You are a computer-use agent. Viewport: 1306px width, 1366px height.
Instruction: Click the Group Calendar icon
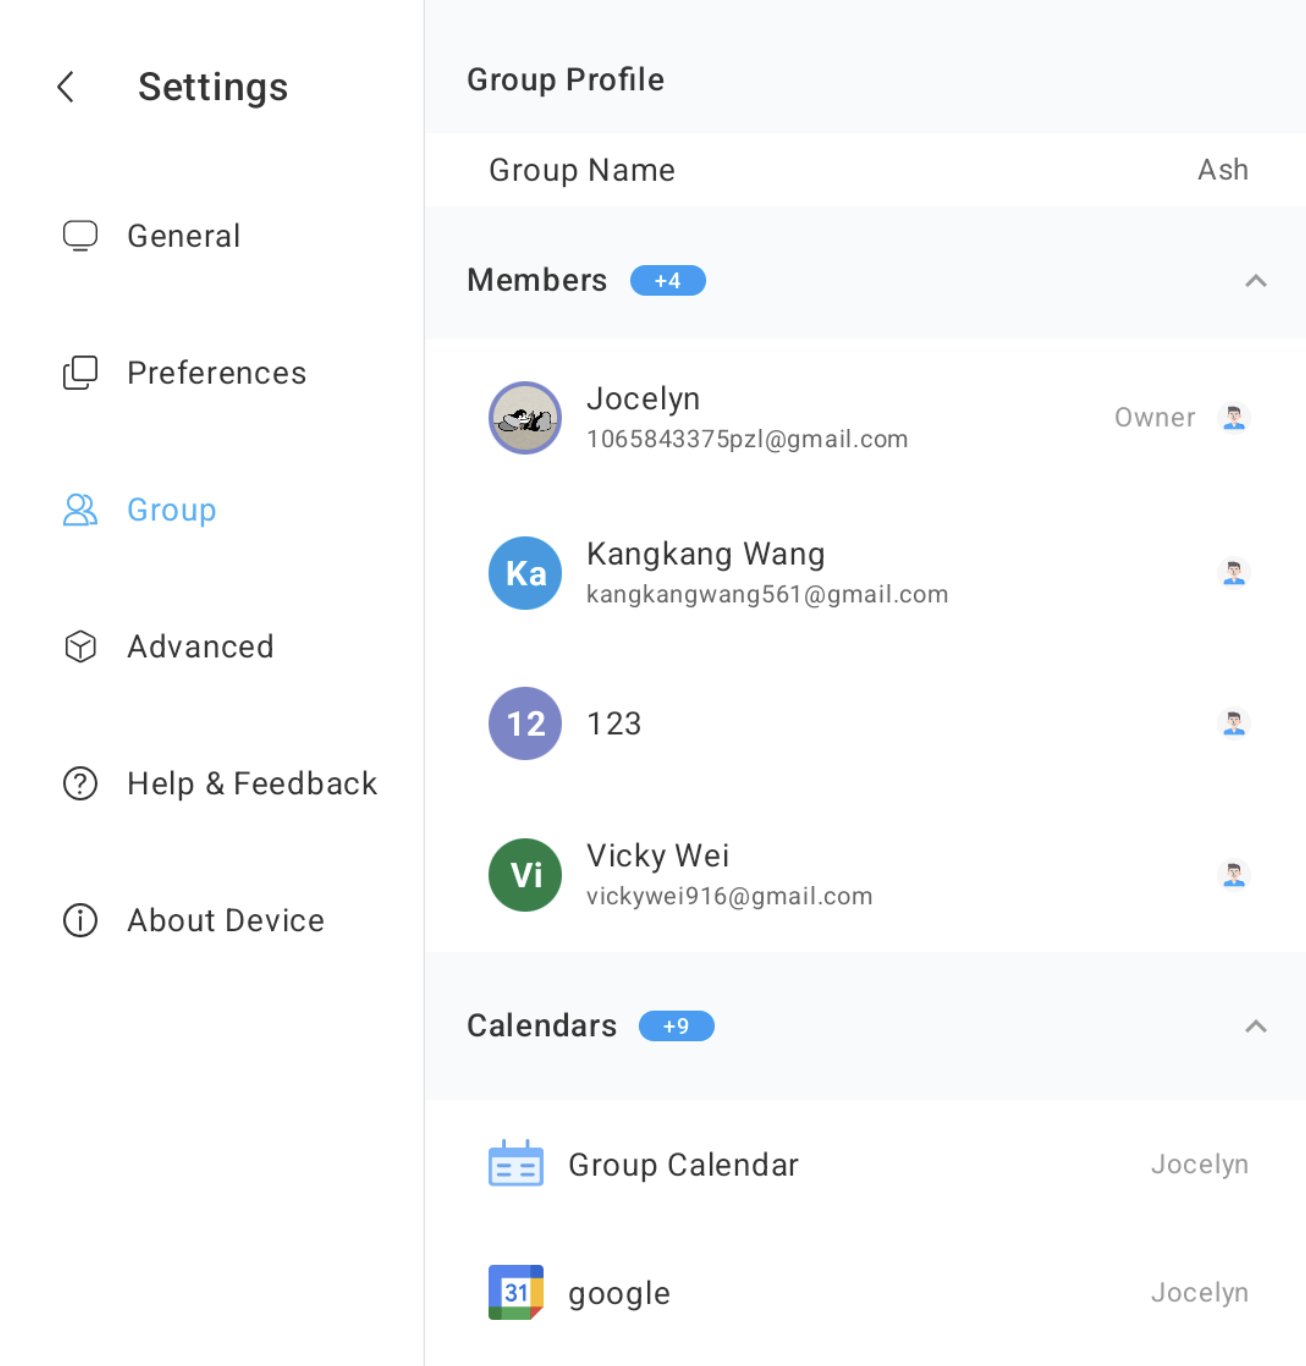pyautogui.click(x=516, y=1164)
